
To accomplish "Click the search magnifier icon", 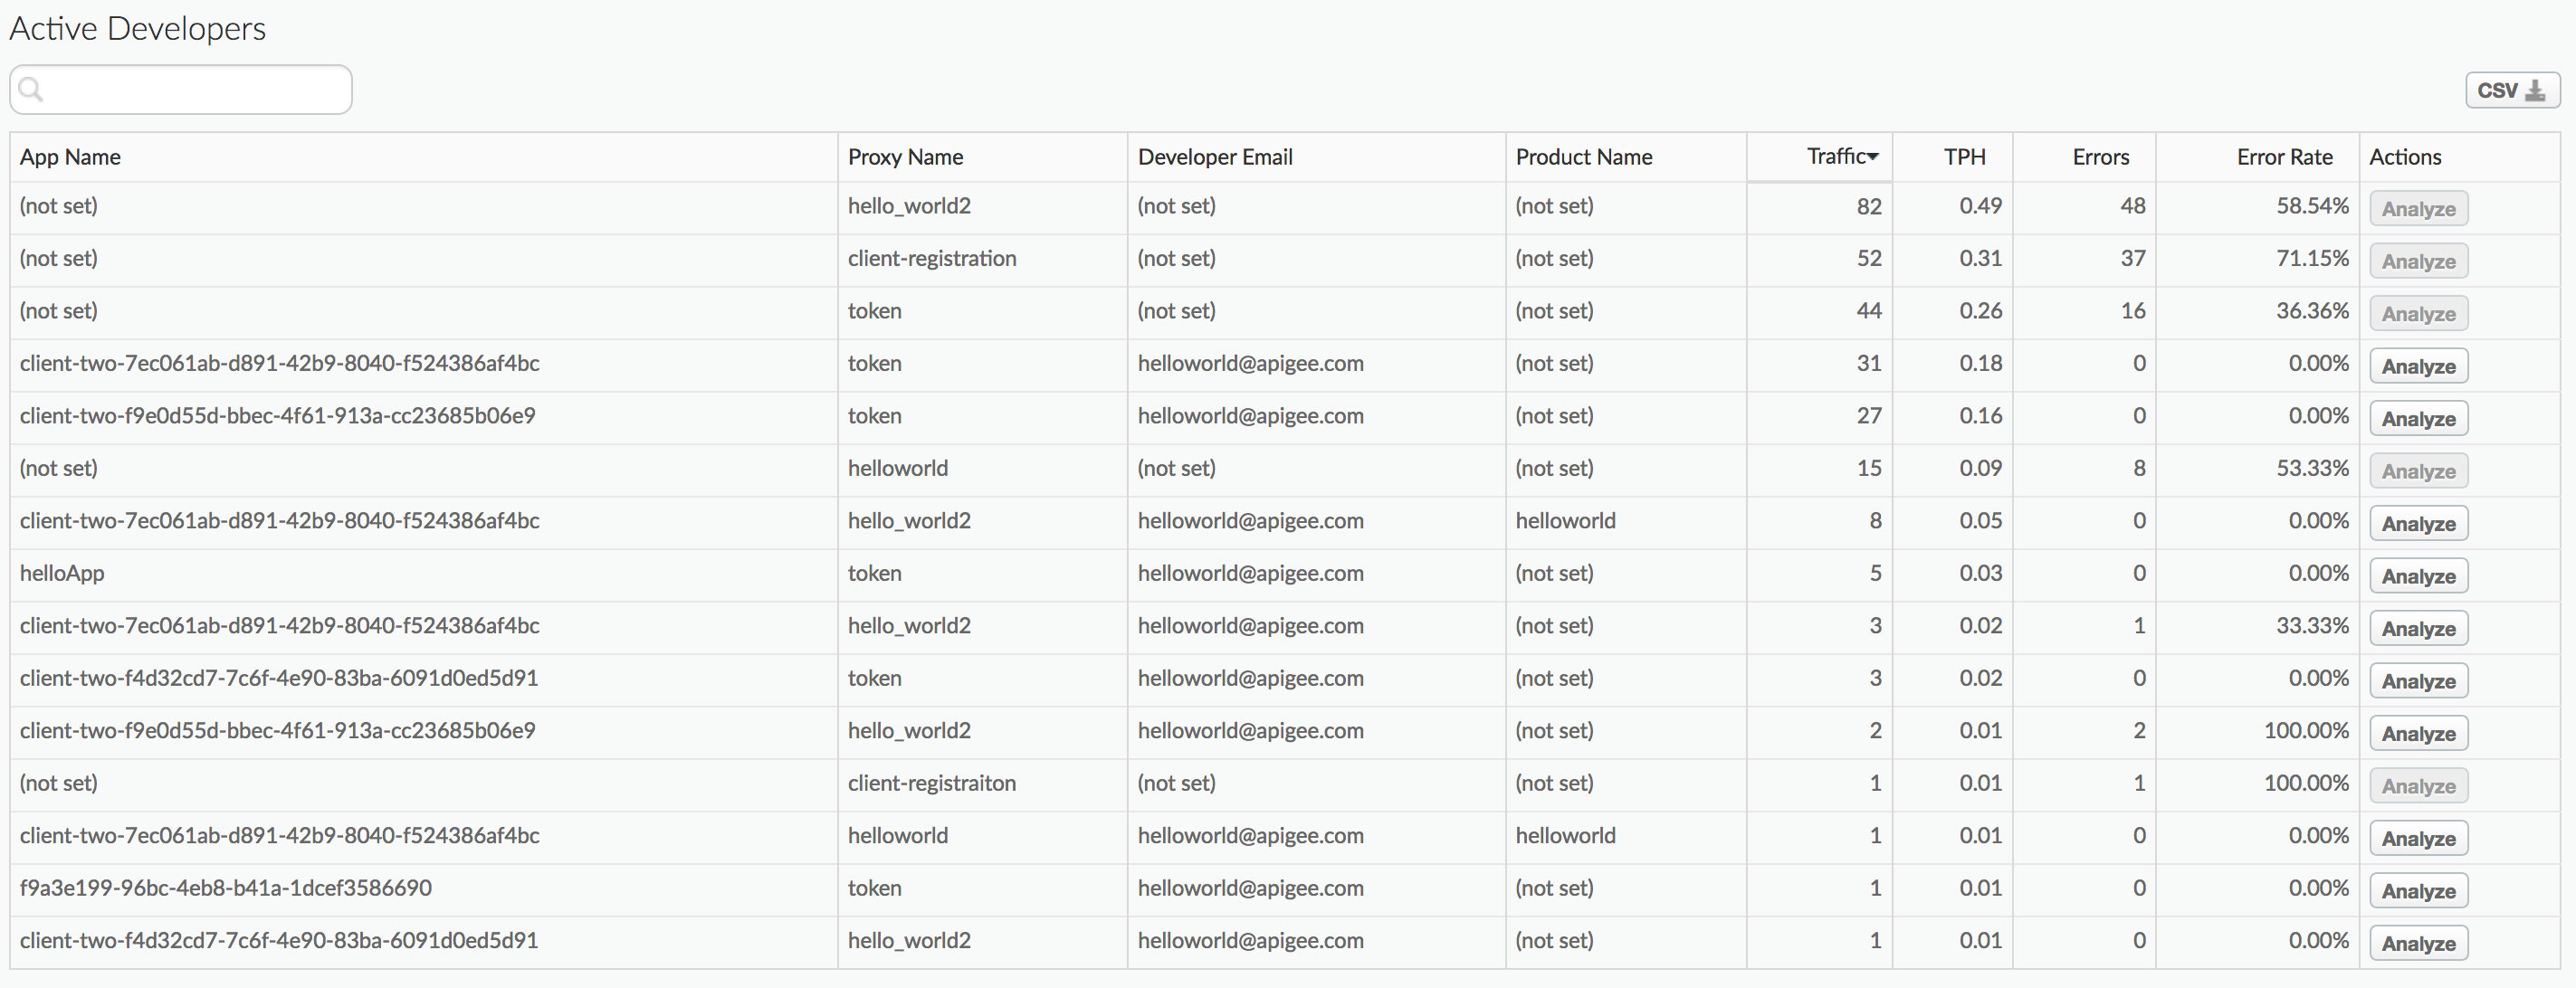I will click(31, 89).
